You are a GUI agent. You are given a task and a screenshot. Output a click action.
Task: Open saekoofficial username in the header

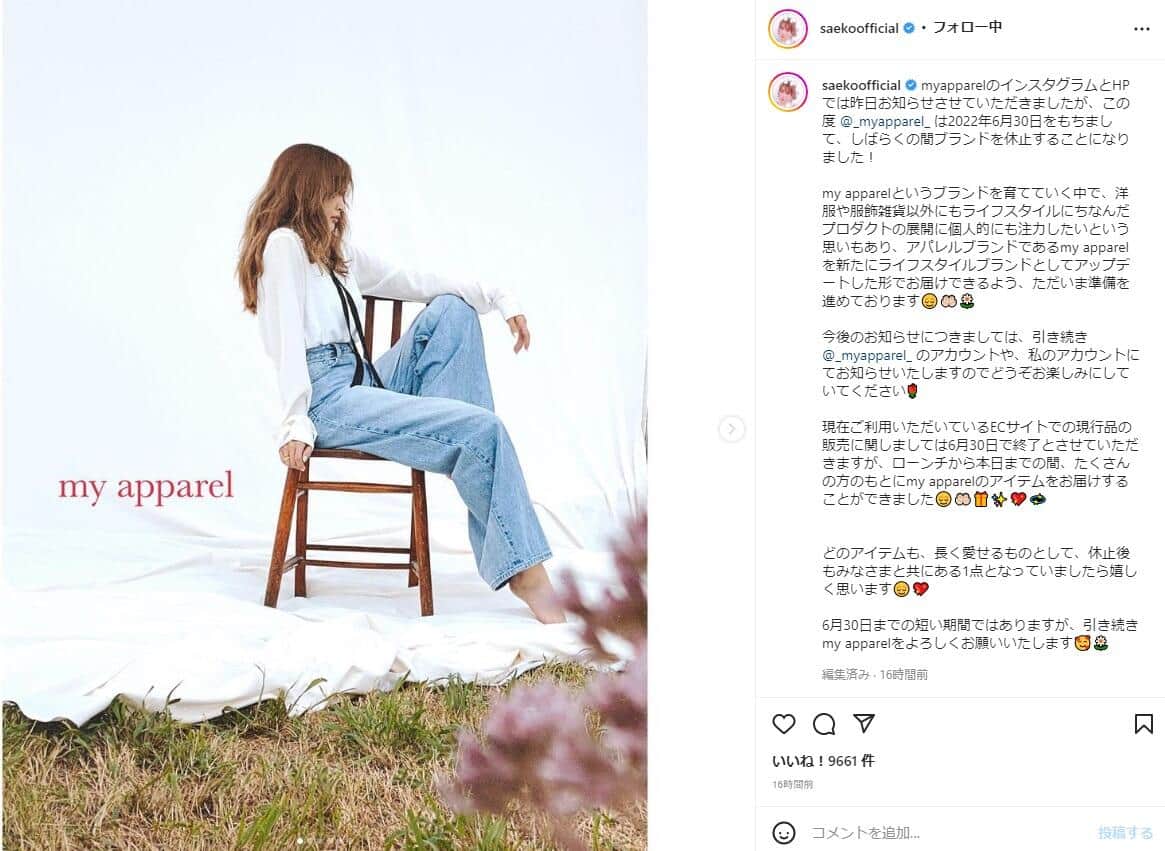[x=859, y=28]
